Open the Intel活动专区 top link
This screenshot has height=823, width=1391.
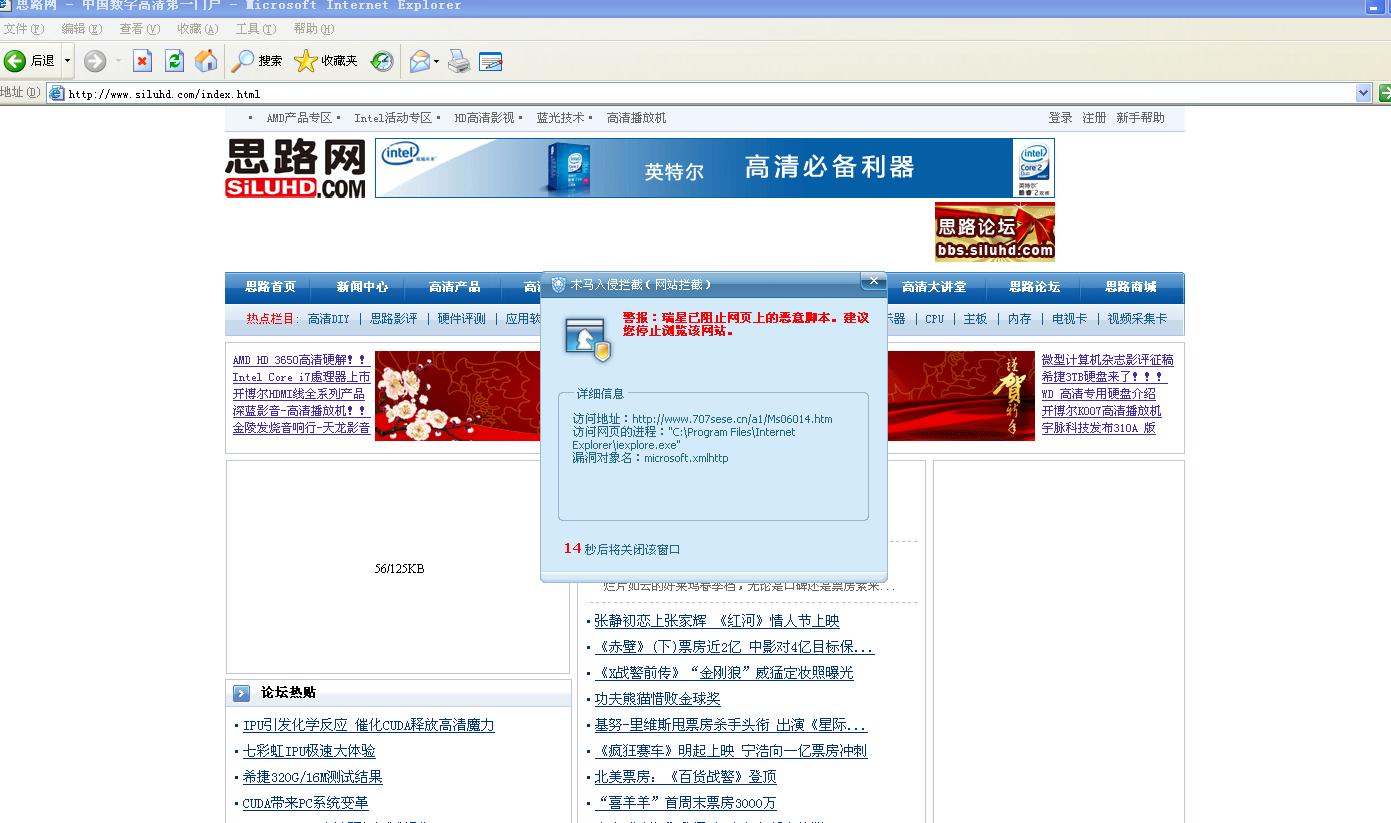(x=393, y=118)
